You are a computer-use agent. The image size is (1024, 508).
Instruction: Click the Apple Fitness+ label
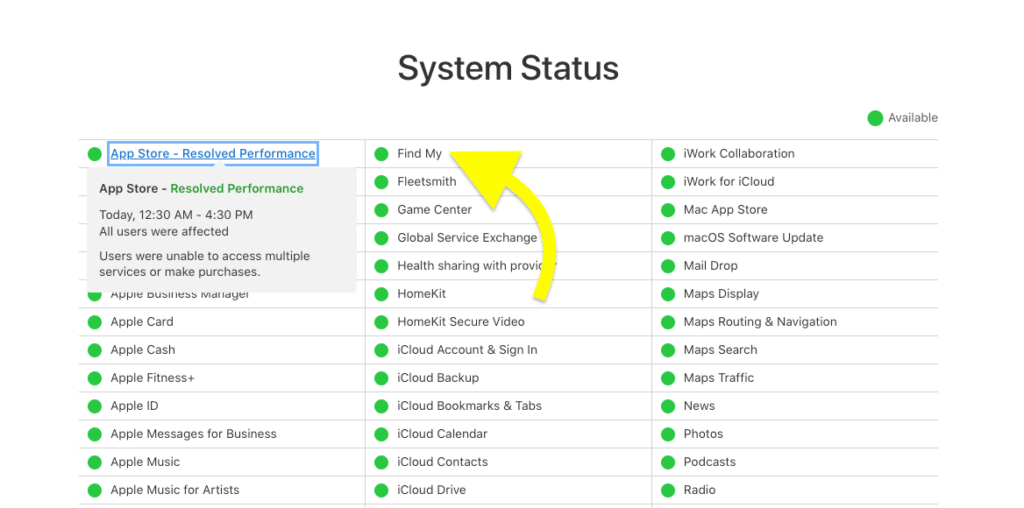coord(152,378)
